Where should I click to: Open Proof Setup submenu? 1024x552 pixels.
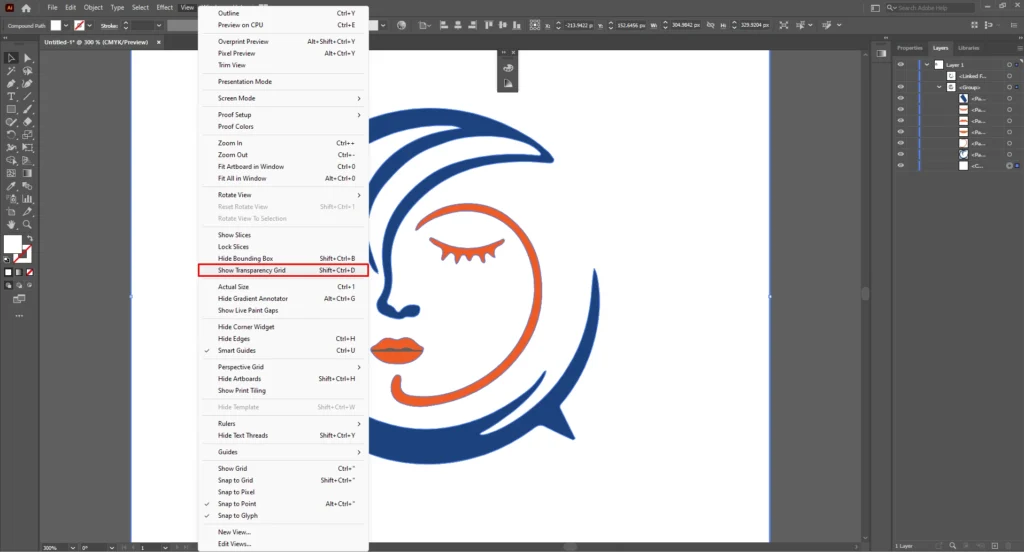[x=283, y=115]
